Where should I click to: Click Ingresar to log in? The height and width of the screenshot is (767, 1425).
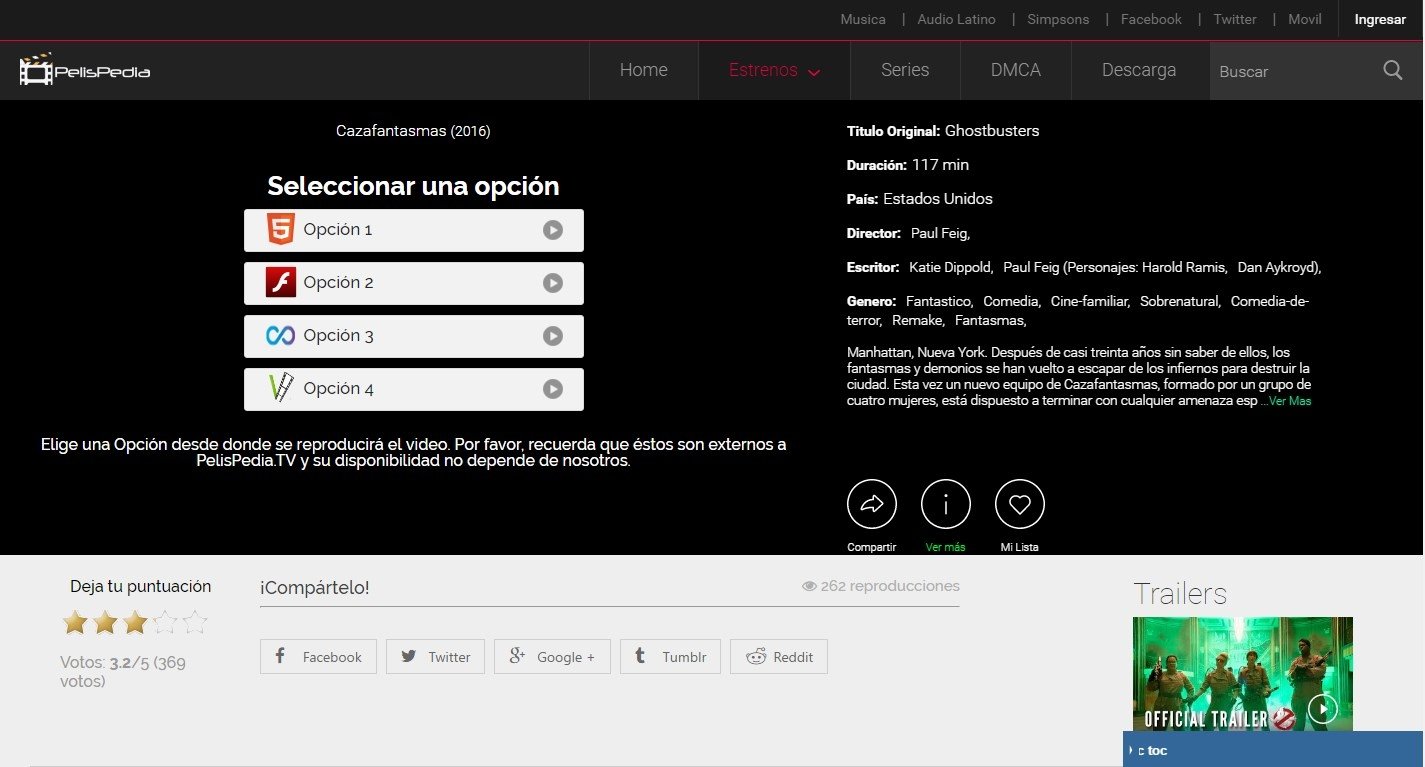pyautogui.click(x=1380, y=19)
